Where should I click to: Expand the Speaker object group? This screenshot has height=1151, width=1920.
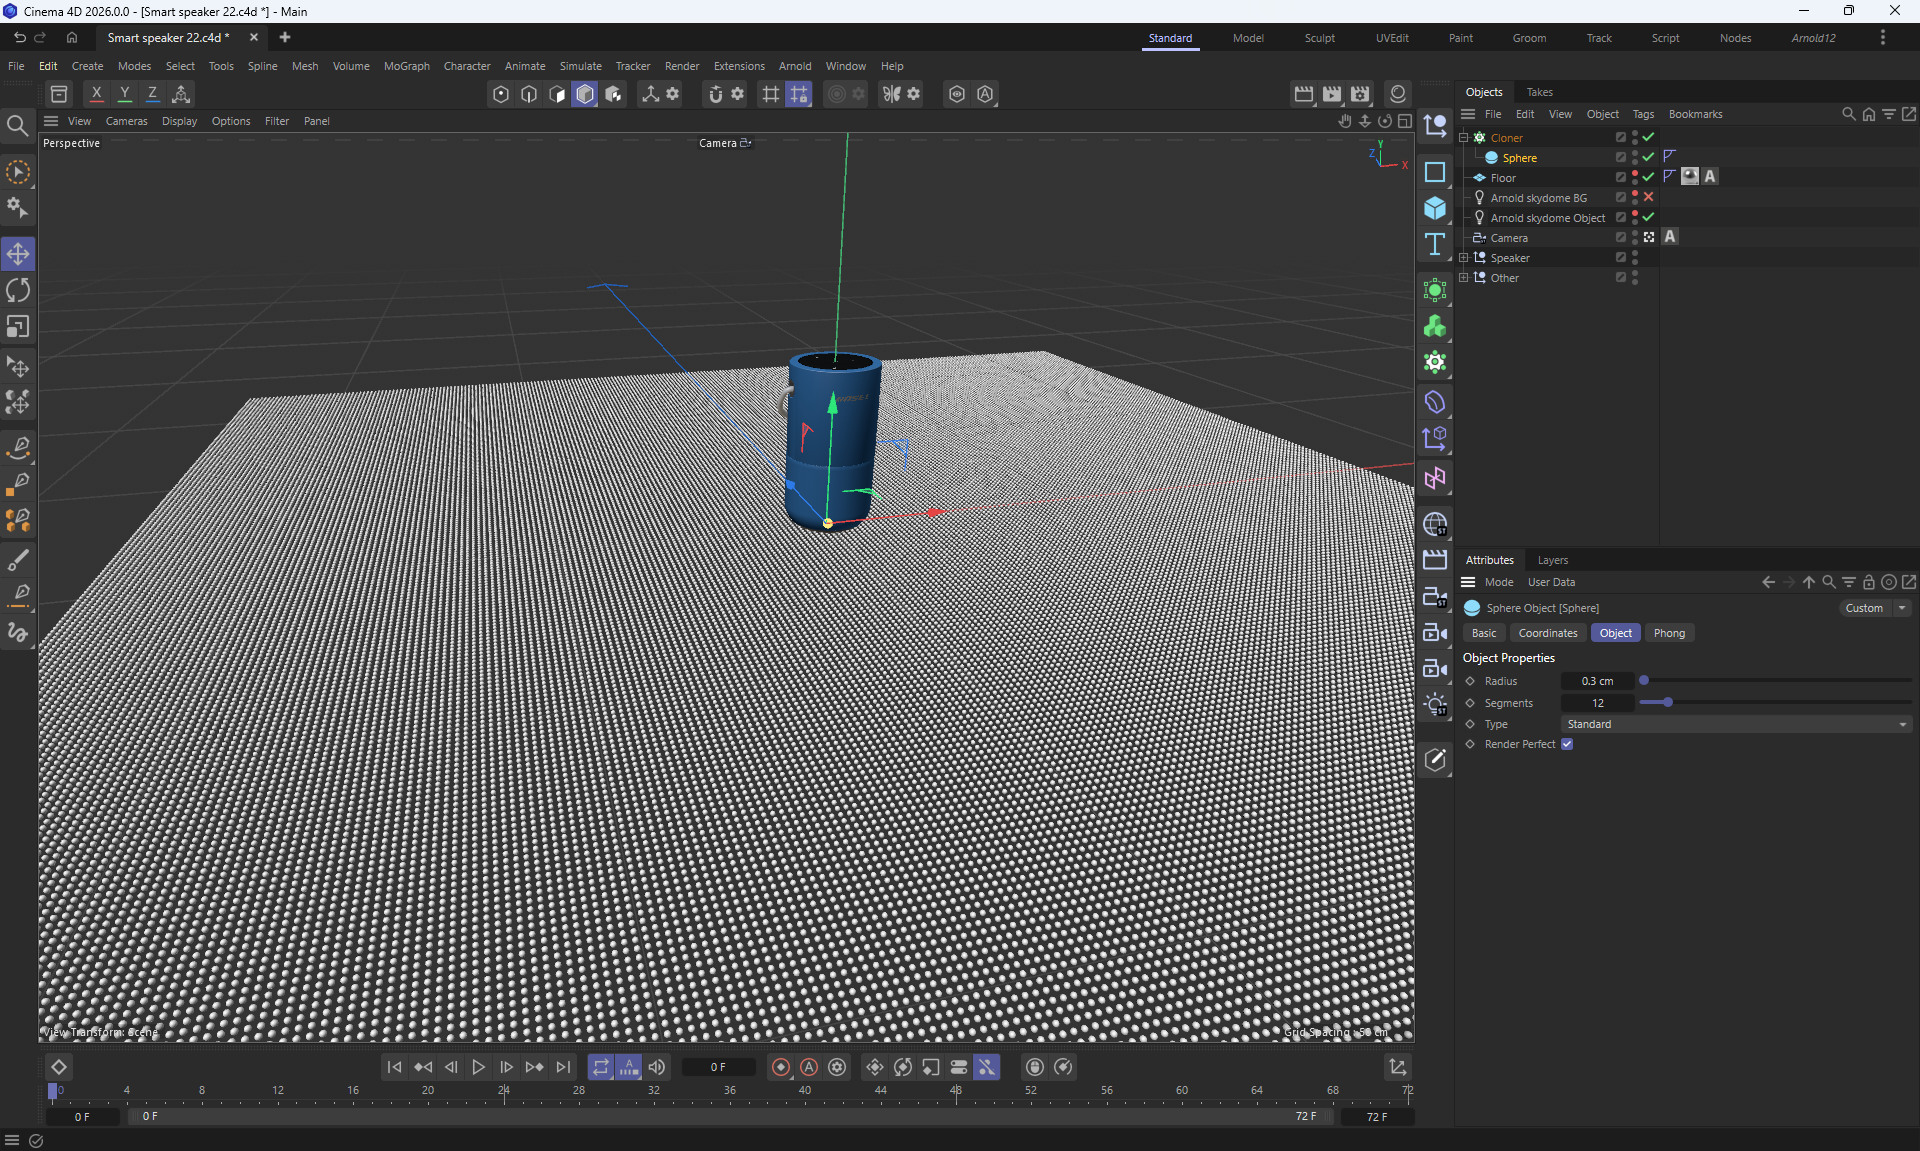[1464, 258]
